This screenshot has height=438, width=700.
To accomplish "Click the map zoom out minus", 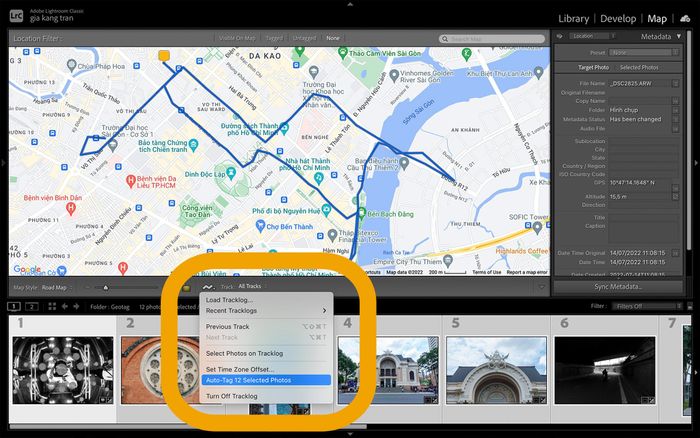I will 88,288.
